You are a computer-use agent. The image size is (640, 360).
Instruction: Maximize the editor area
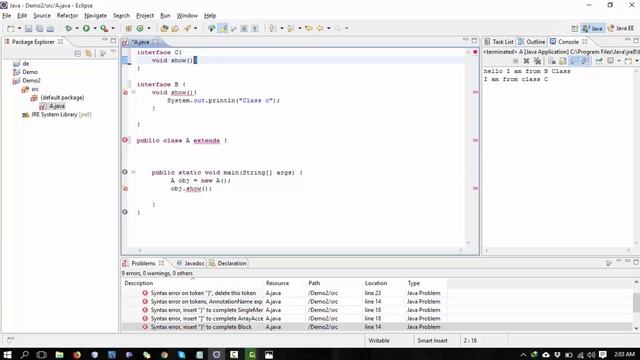point(474,41)
